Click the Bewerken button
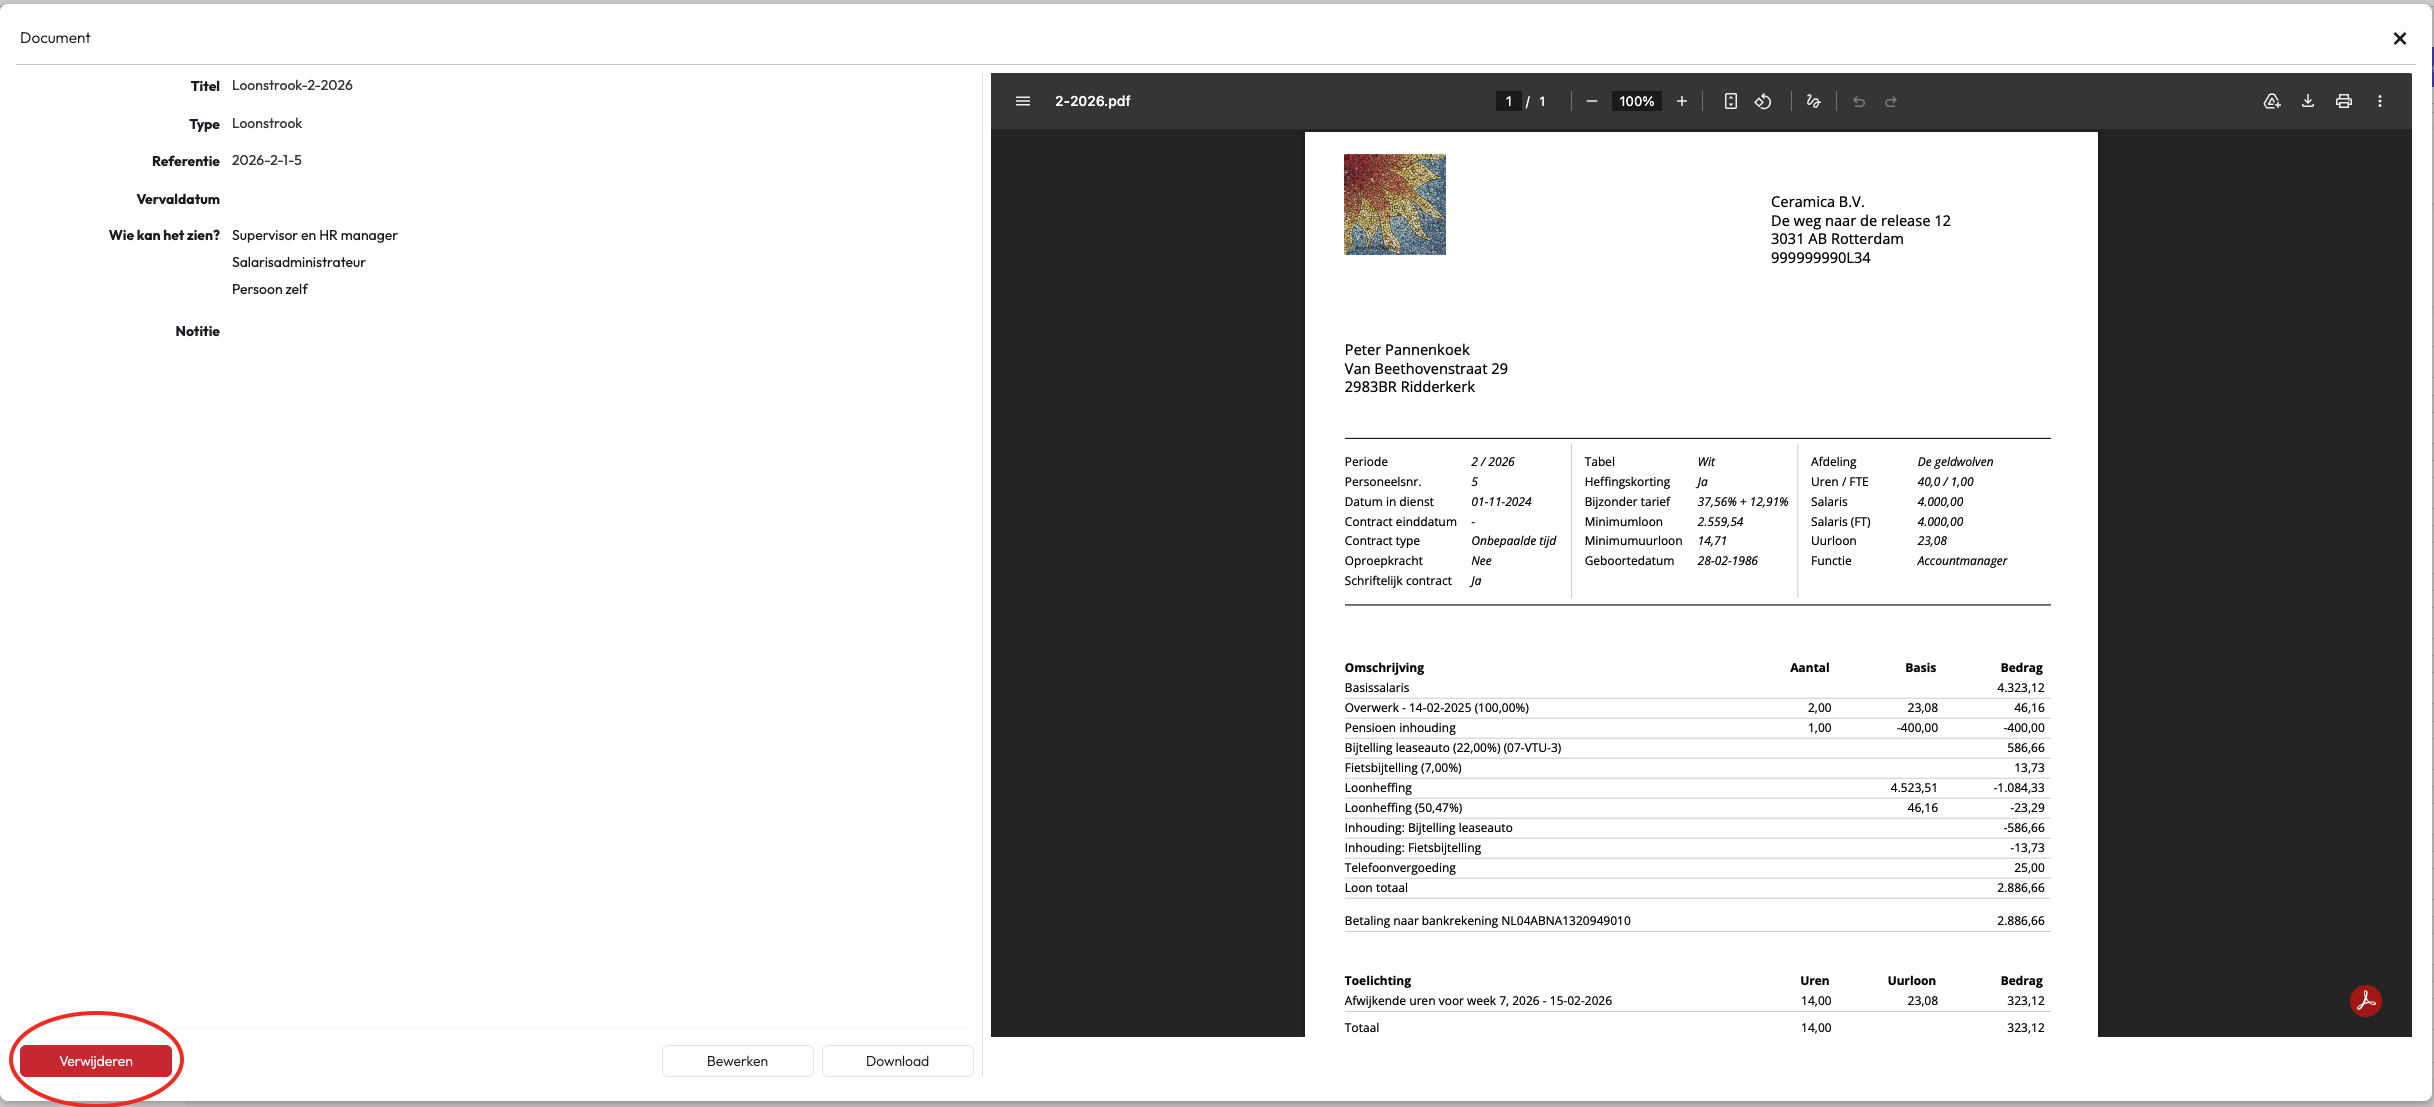Screen dimensions: 2434x1107 pyautogui.click(x=737, y=1061)
